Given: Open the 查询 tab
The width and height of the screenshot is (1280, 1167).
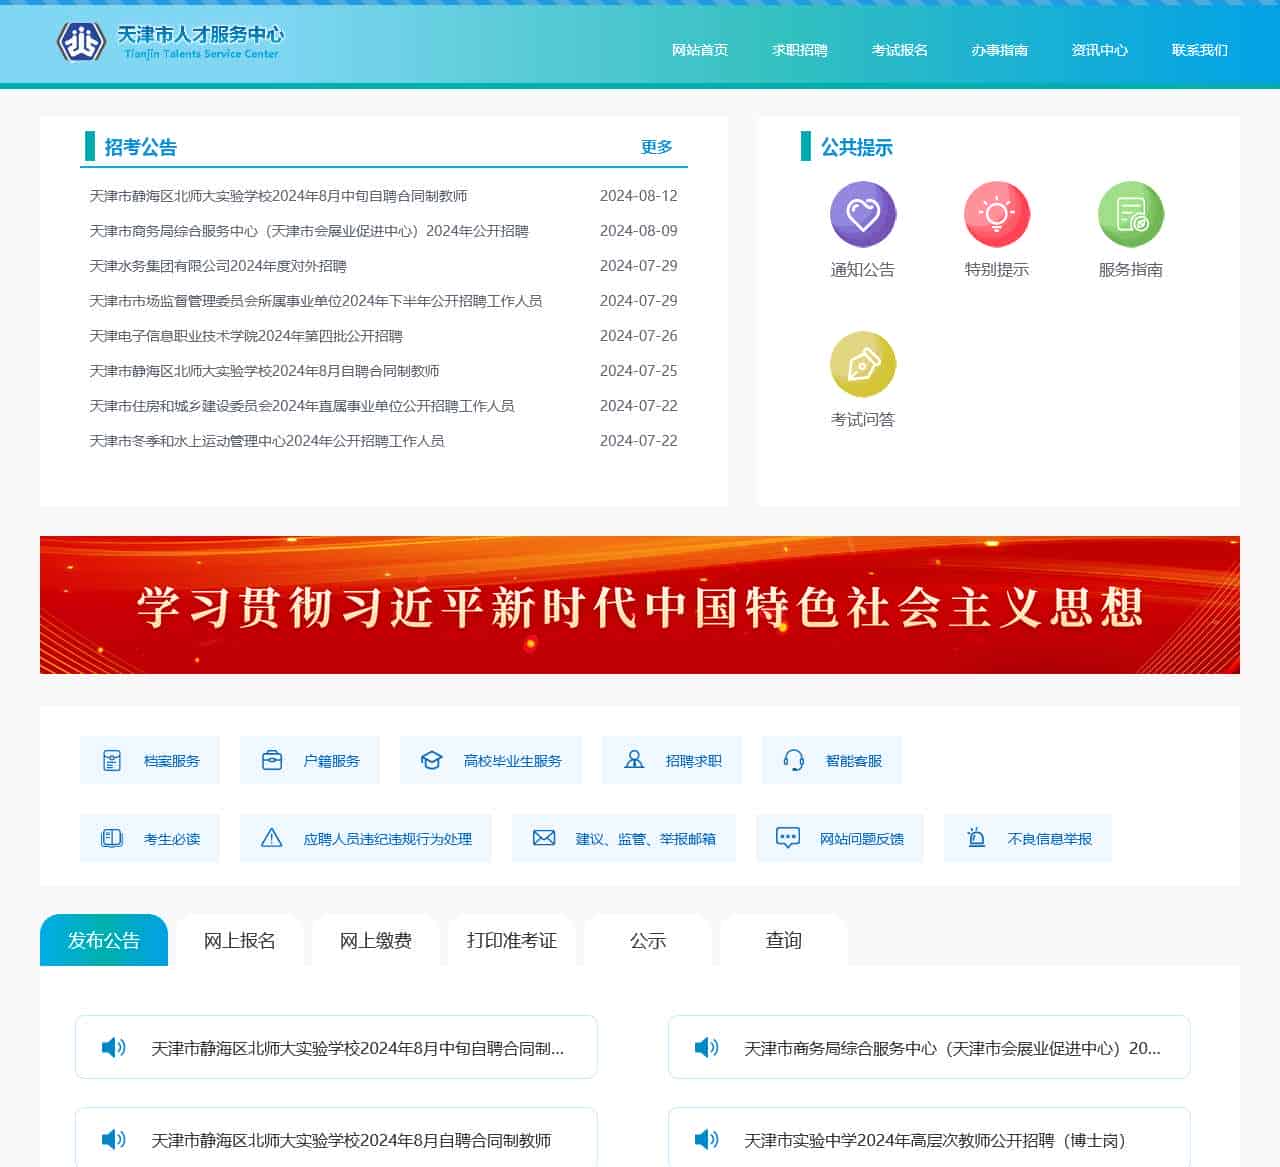Looking at the screenshot, I should click(783, 940).
